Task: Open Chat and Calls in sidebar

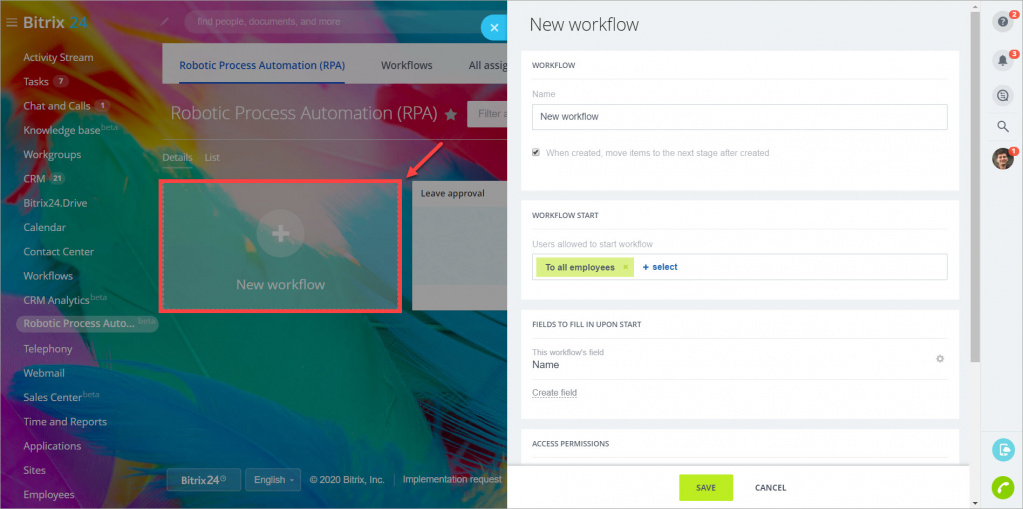Action: (x=57, y=106)
